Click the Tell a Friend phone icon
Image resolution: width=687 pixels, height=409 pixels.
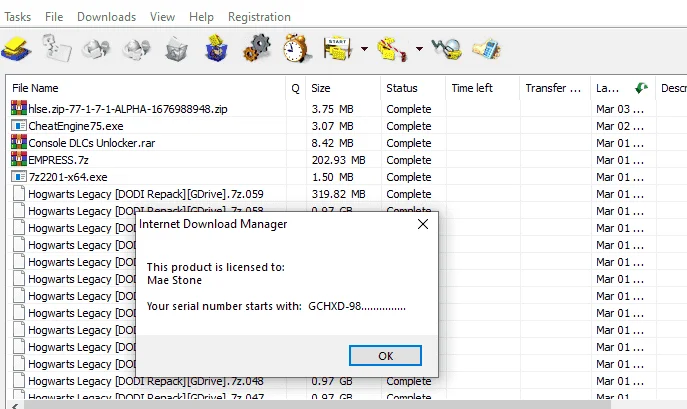(x=487, y=49)
